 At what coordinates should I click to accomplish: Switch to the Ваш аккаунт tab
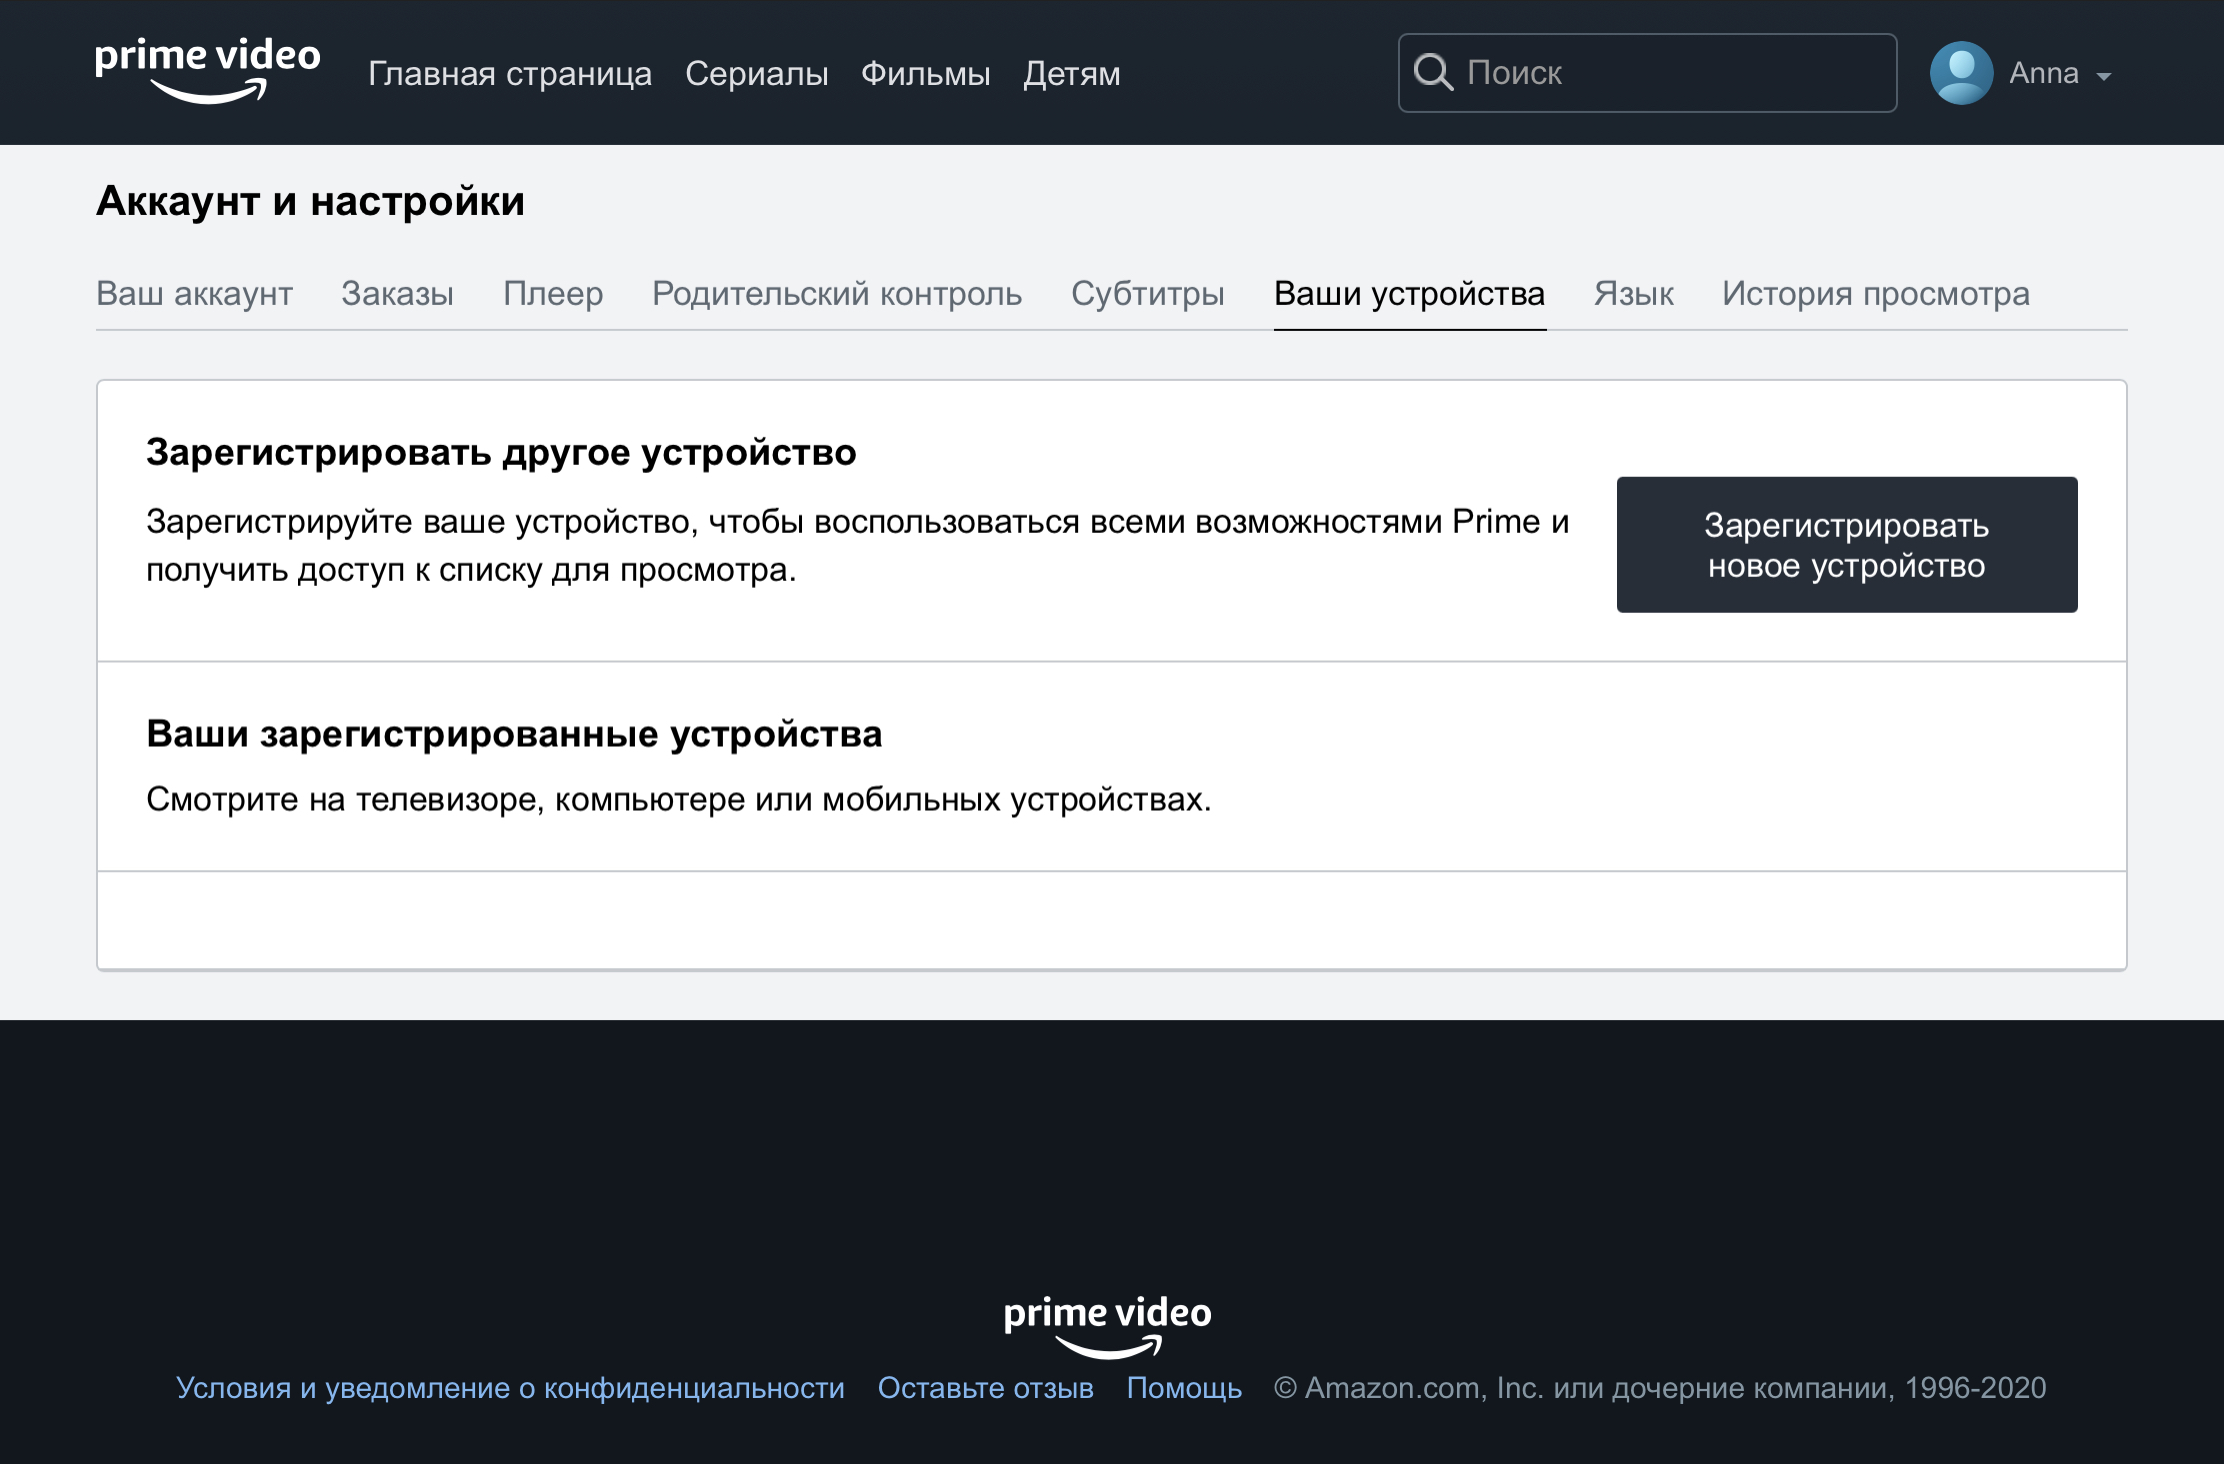point(194,294)
